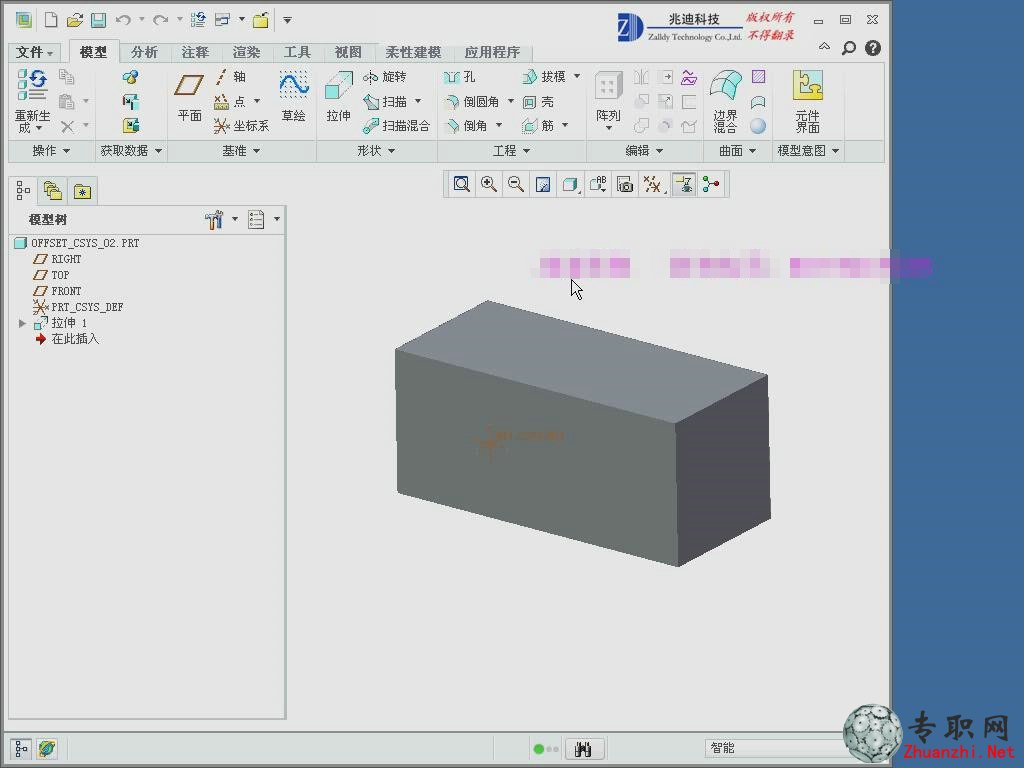
Task: Select the TOP datum plane in tree
Action: pyautogui.click(x=51, y=275)
